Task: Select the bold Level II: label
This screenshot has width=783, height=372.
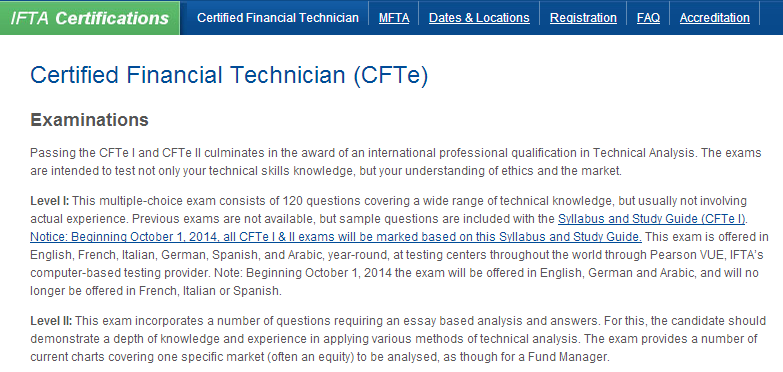Action: 51,320
